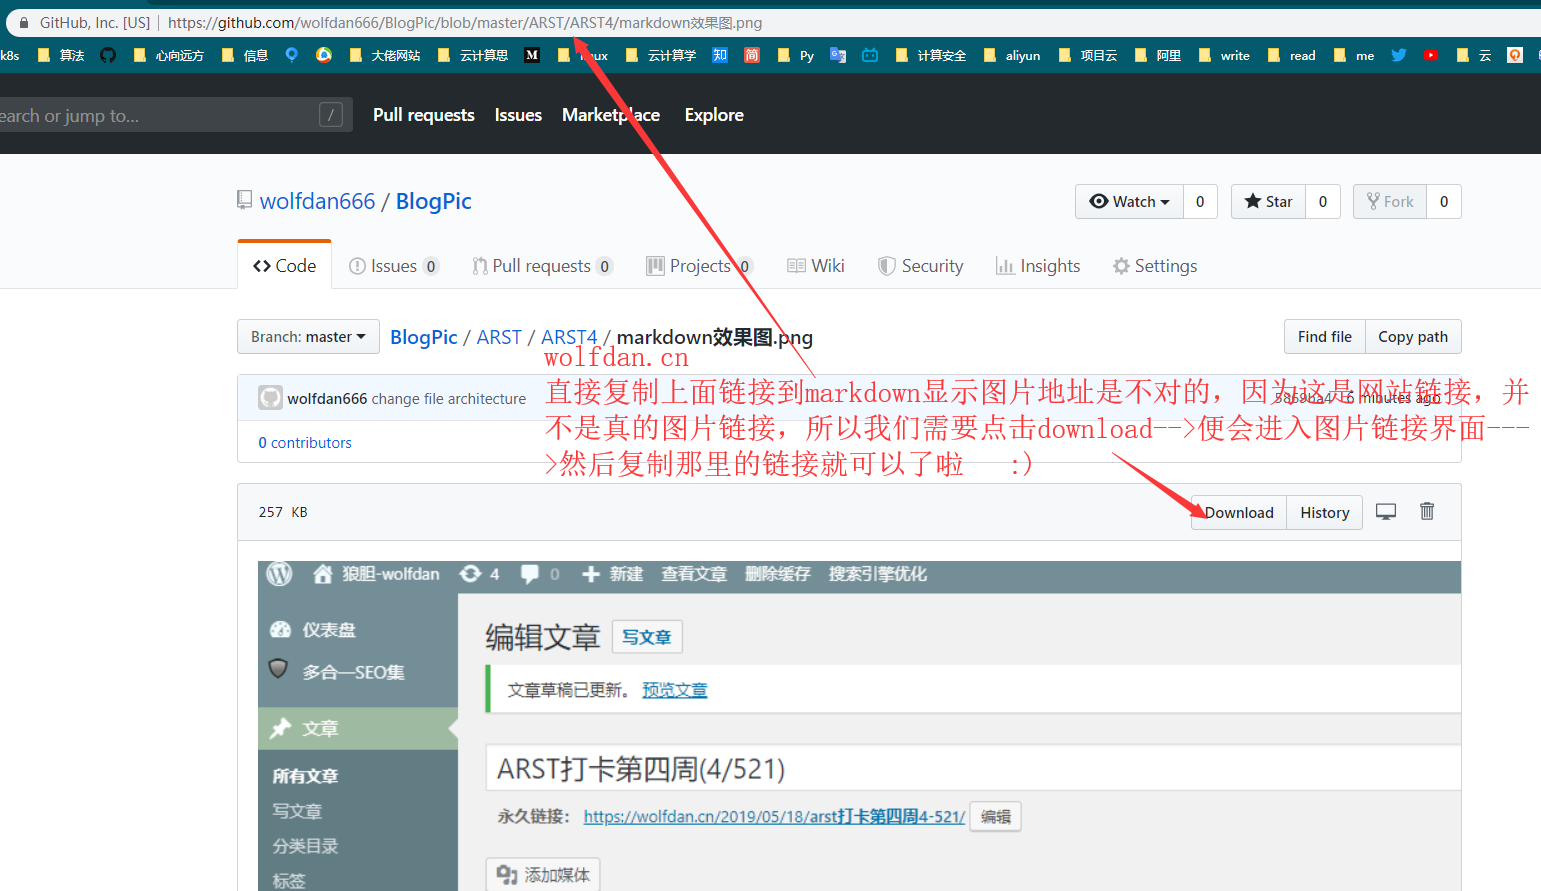
Task: Click the stargazers count next to Star
Action: (x=1322, y=201)
